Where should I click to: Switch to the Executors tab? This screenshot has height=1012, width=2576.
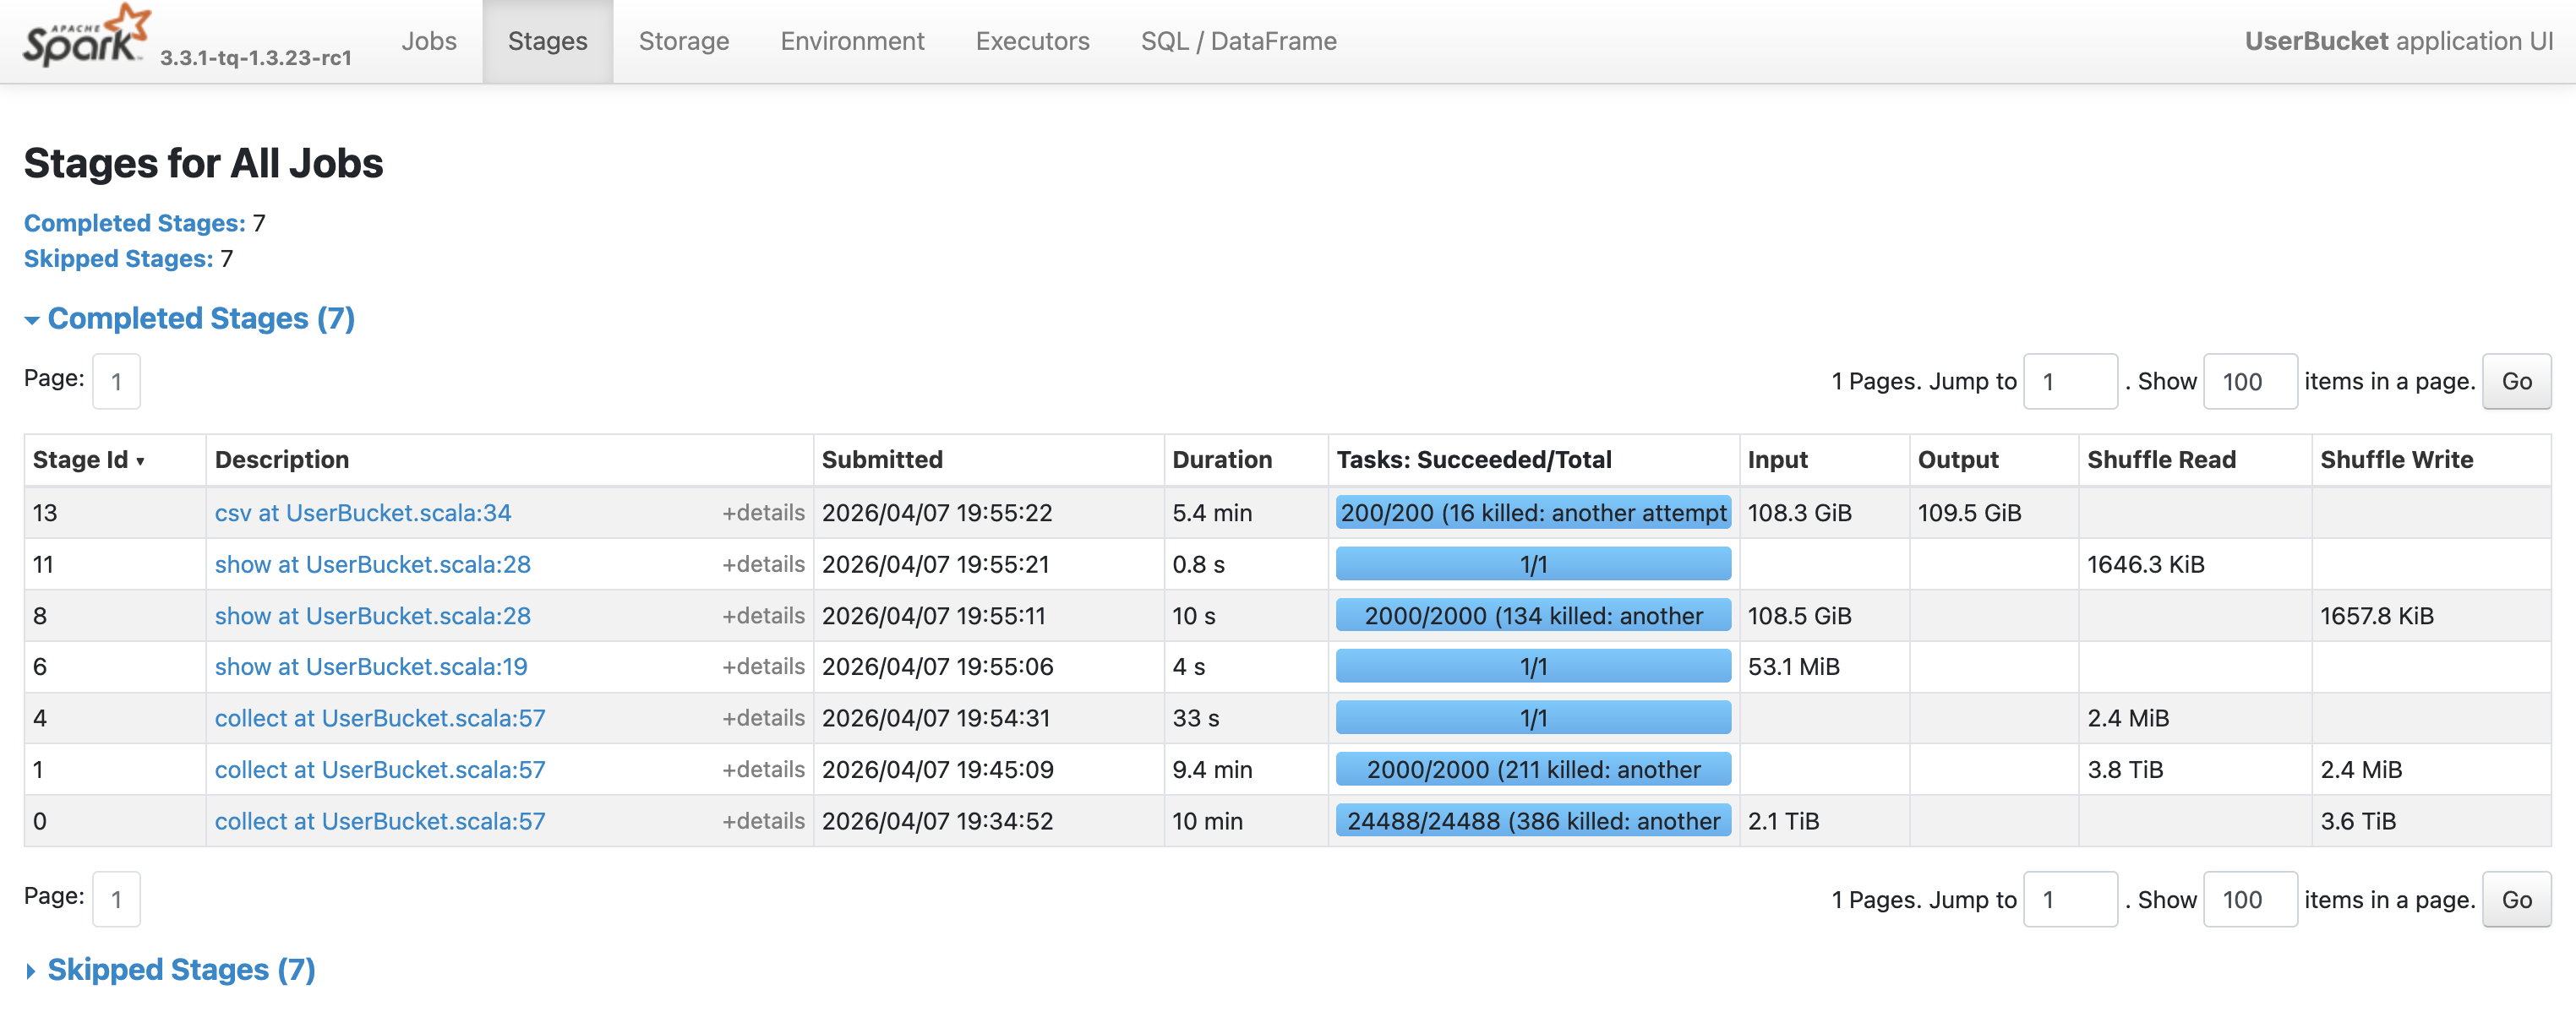click(1032, 41)
